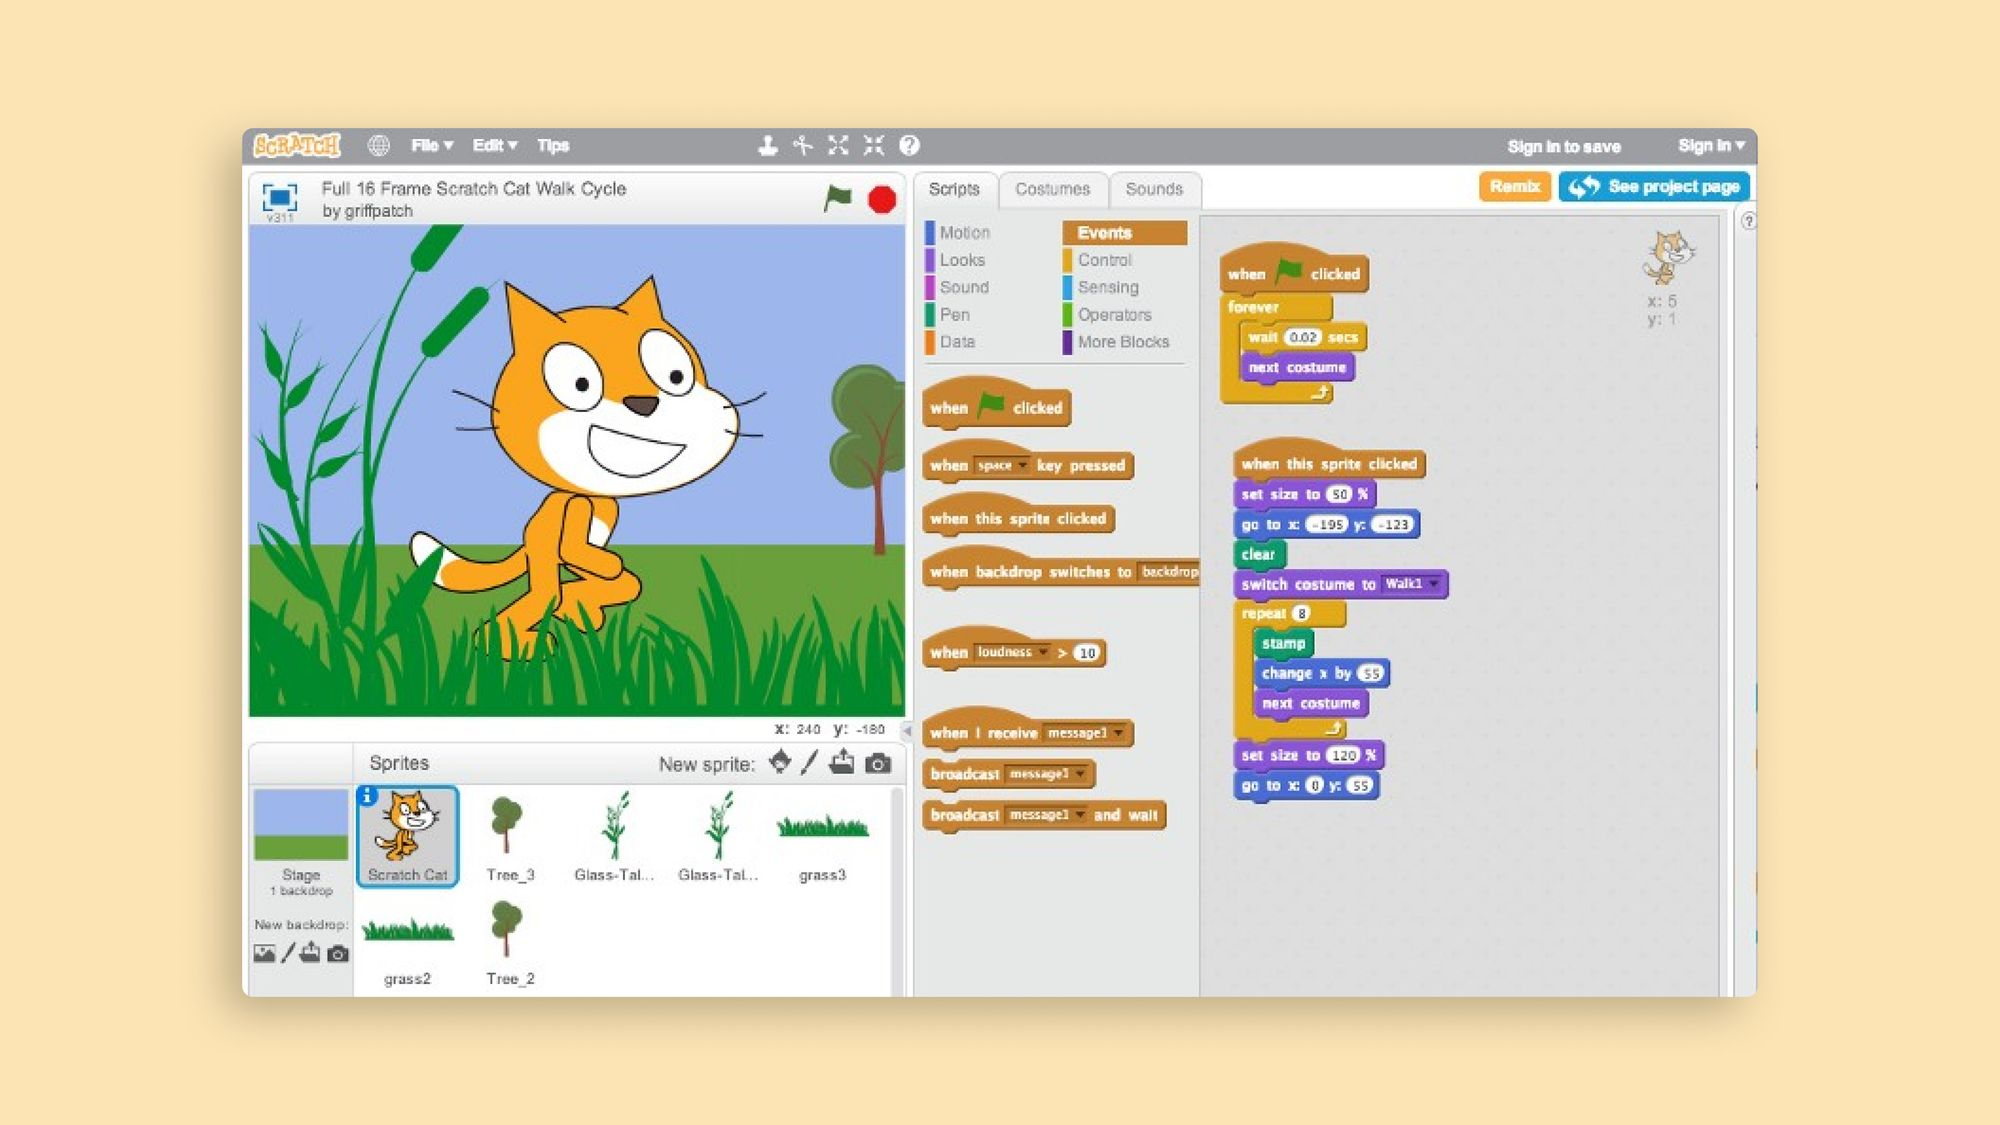Paint new sprite with brush icon

(x=810, y=763)
